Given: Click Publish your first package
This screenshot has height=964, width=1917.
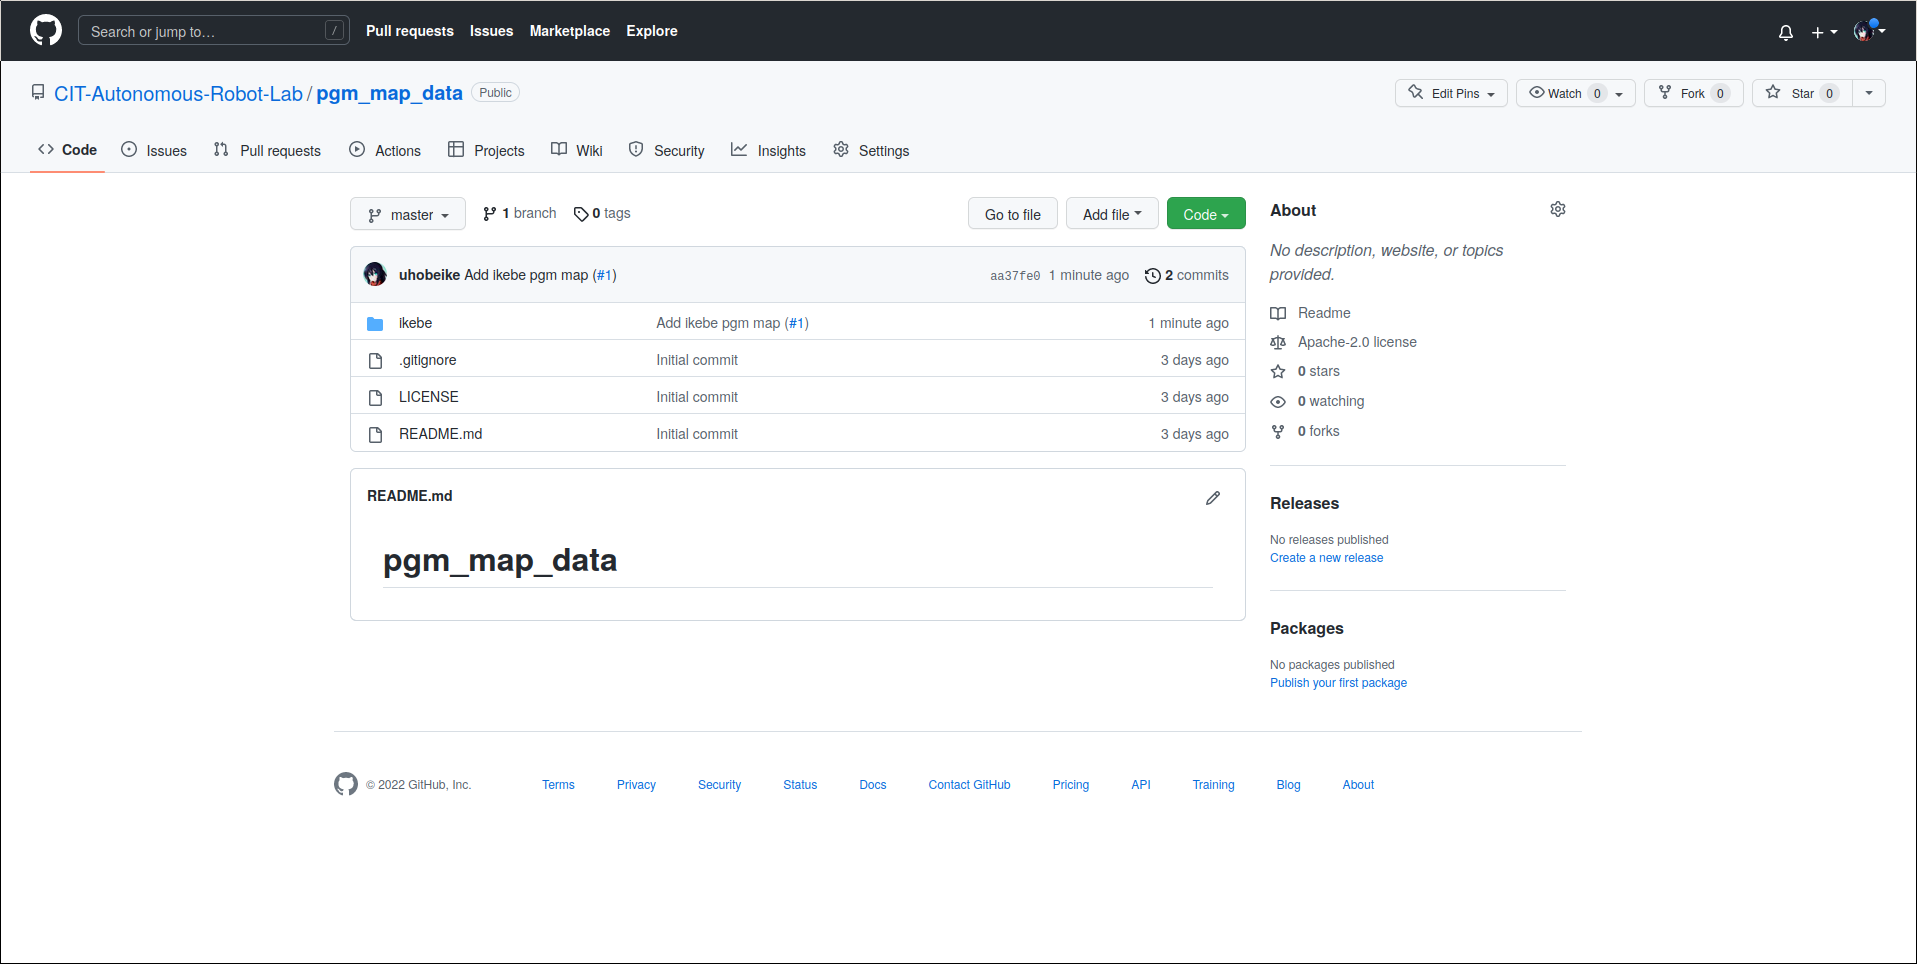Looking at the screenshot, I should tap(1338, 683).
